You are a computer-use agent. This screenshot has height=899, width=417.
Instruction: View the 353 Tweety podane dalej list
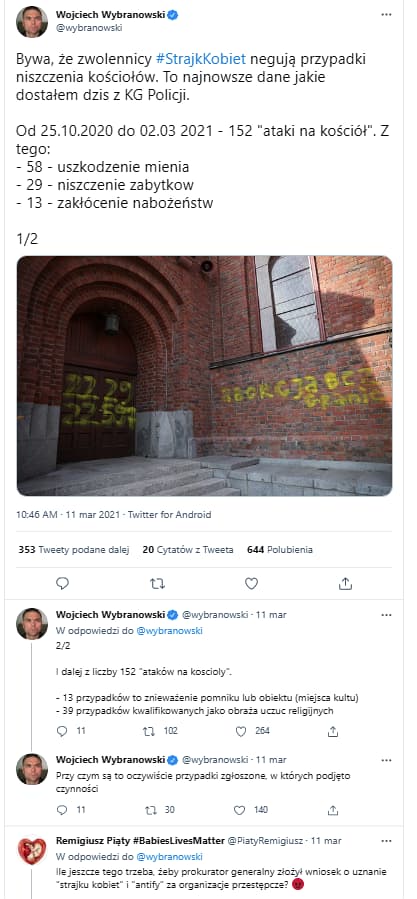pos(74,549)
